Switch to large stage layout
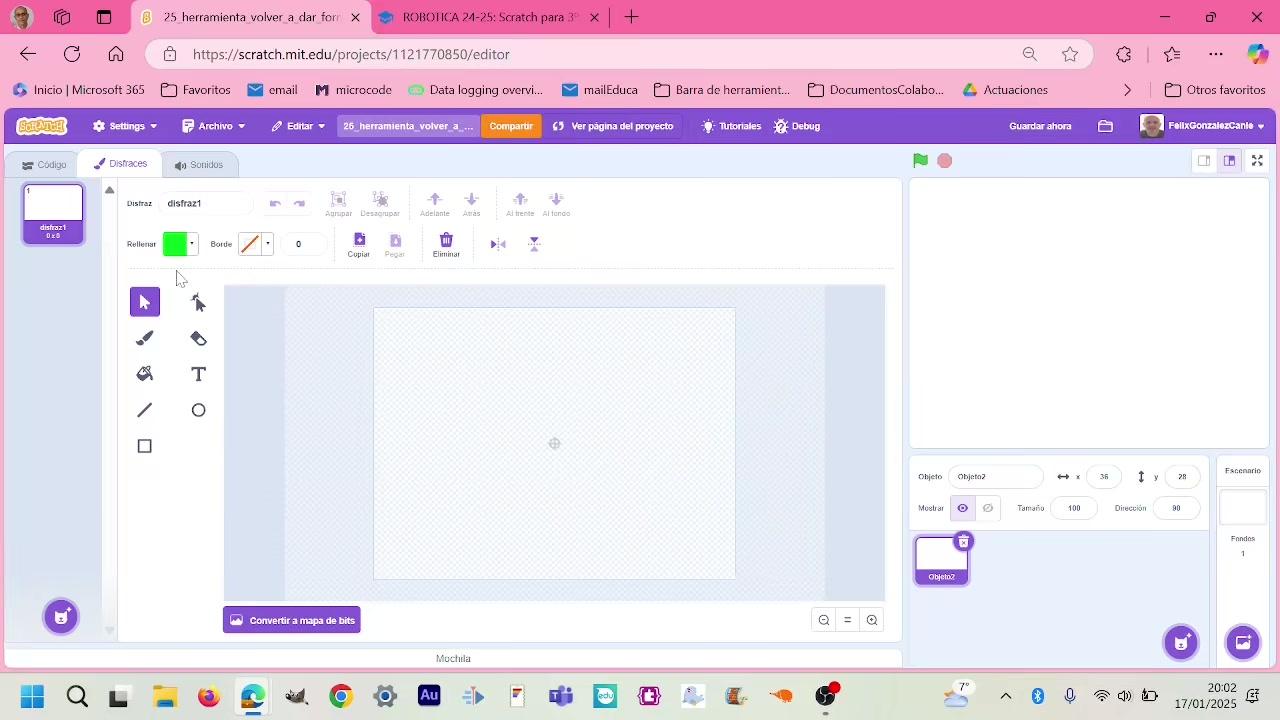The height and width of the screenshot is (720, 1280). [x=1230, y=161]
